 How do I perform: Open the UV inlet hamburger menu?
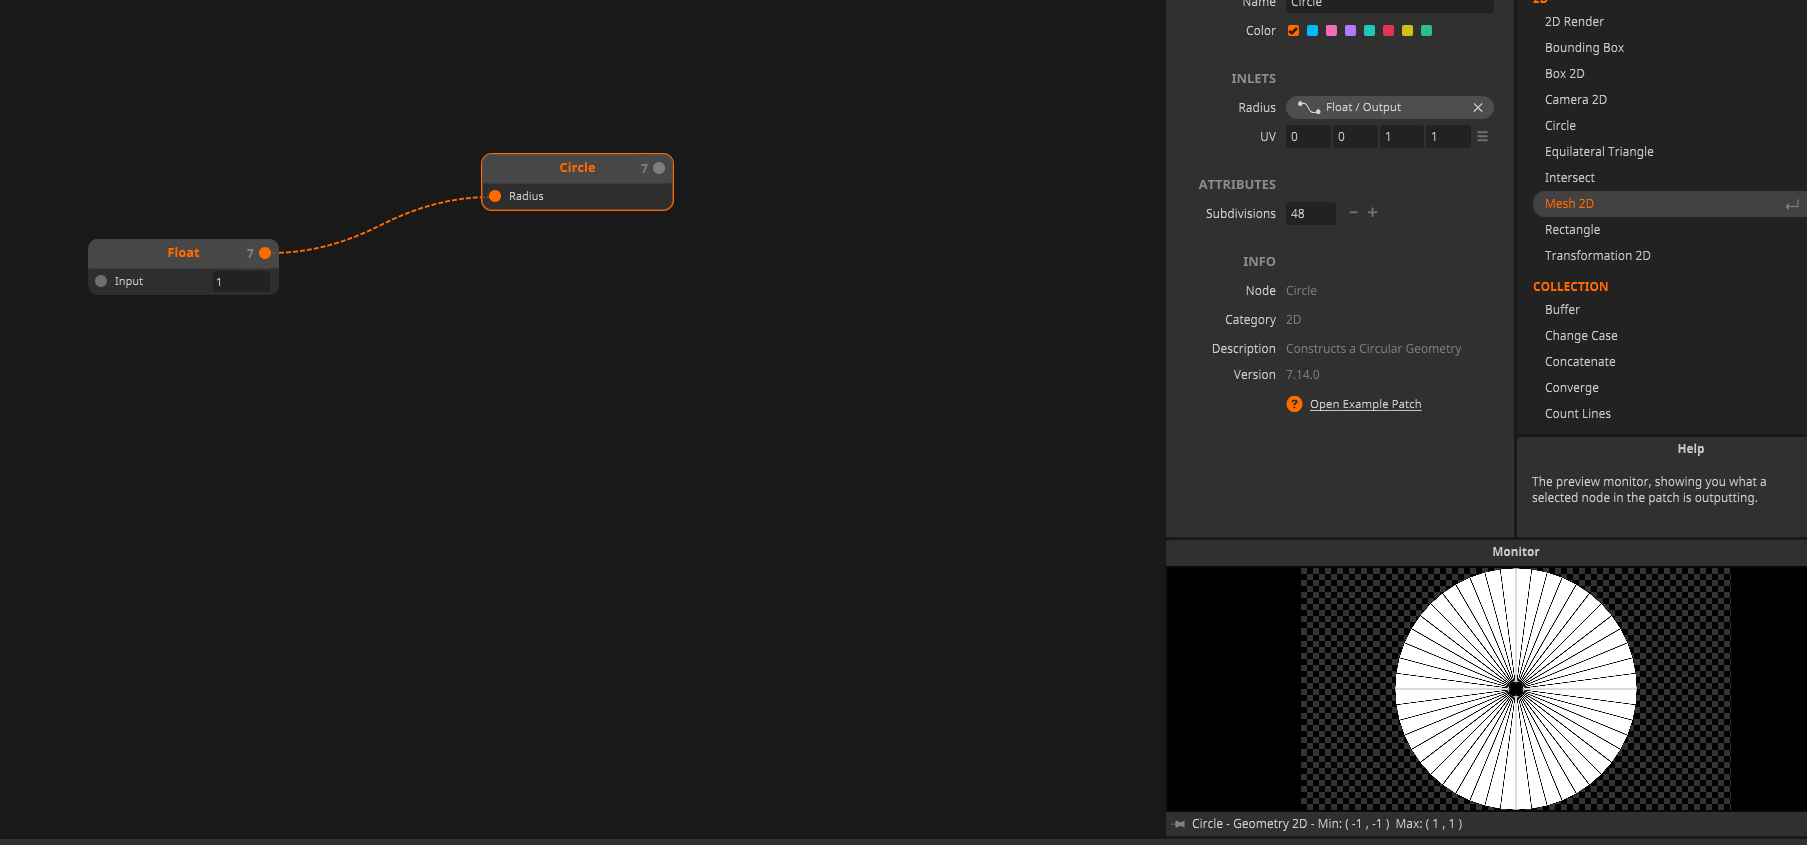[1482, 137]
